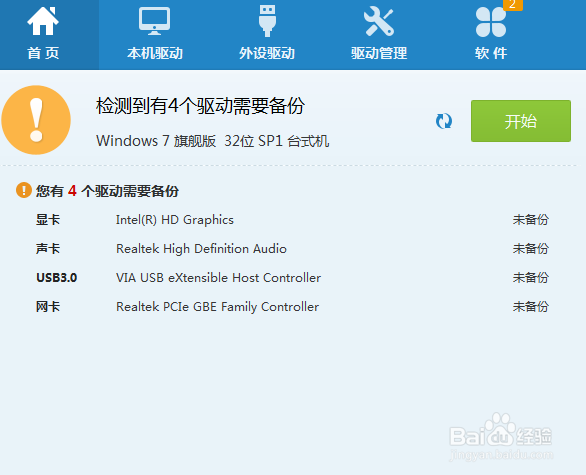Viewport: 586px width, 475px height.
Task: Click the green 开始 button
Action: point(521,121)
